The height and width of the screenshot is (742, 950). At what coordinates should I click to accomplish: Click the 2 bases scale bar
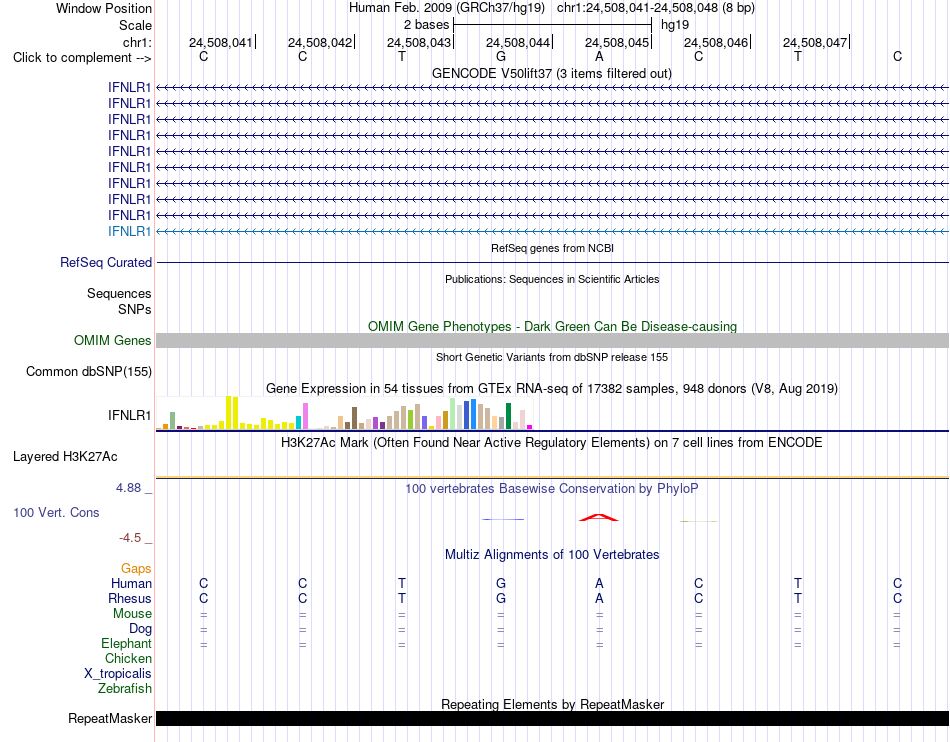(x=552, y=25)
